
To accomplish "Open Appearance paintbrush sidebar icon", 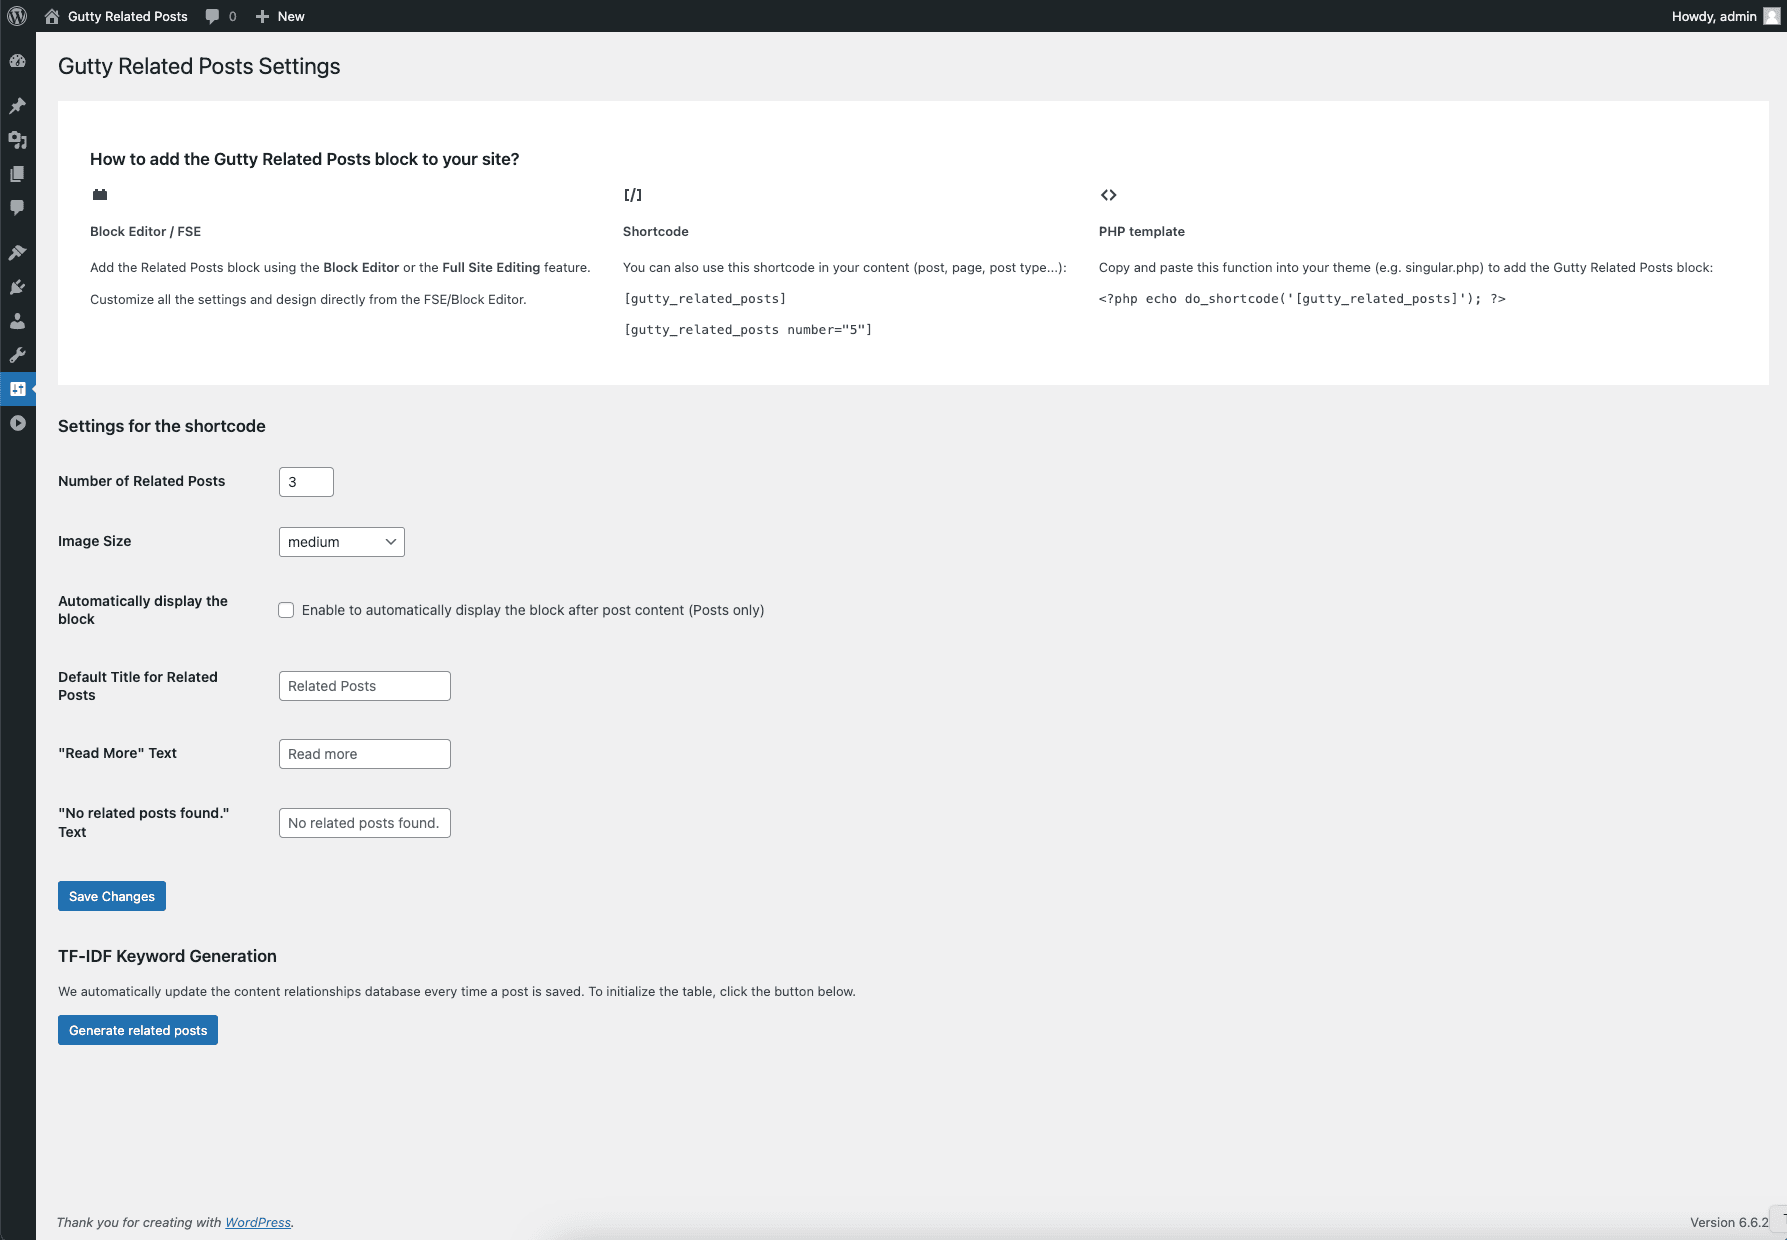I will click(17, 253).
